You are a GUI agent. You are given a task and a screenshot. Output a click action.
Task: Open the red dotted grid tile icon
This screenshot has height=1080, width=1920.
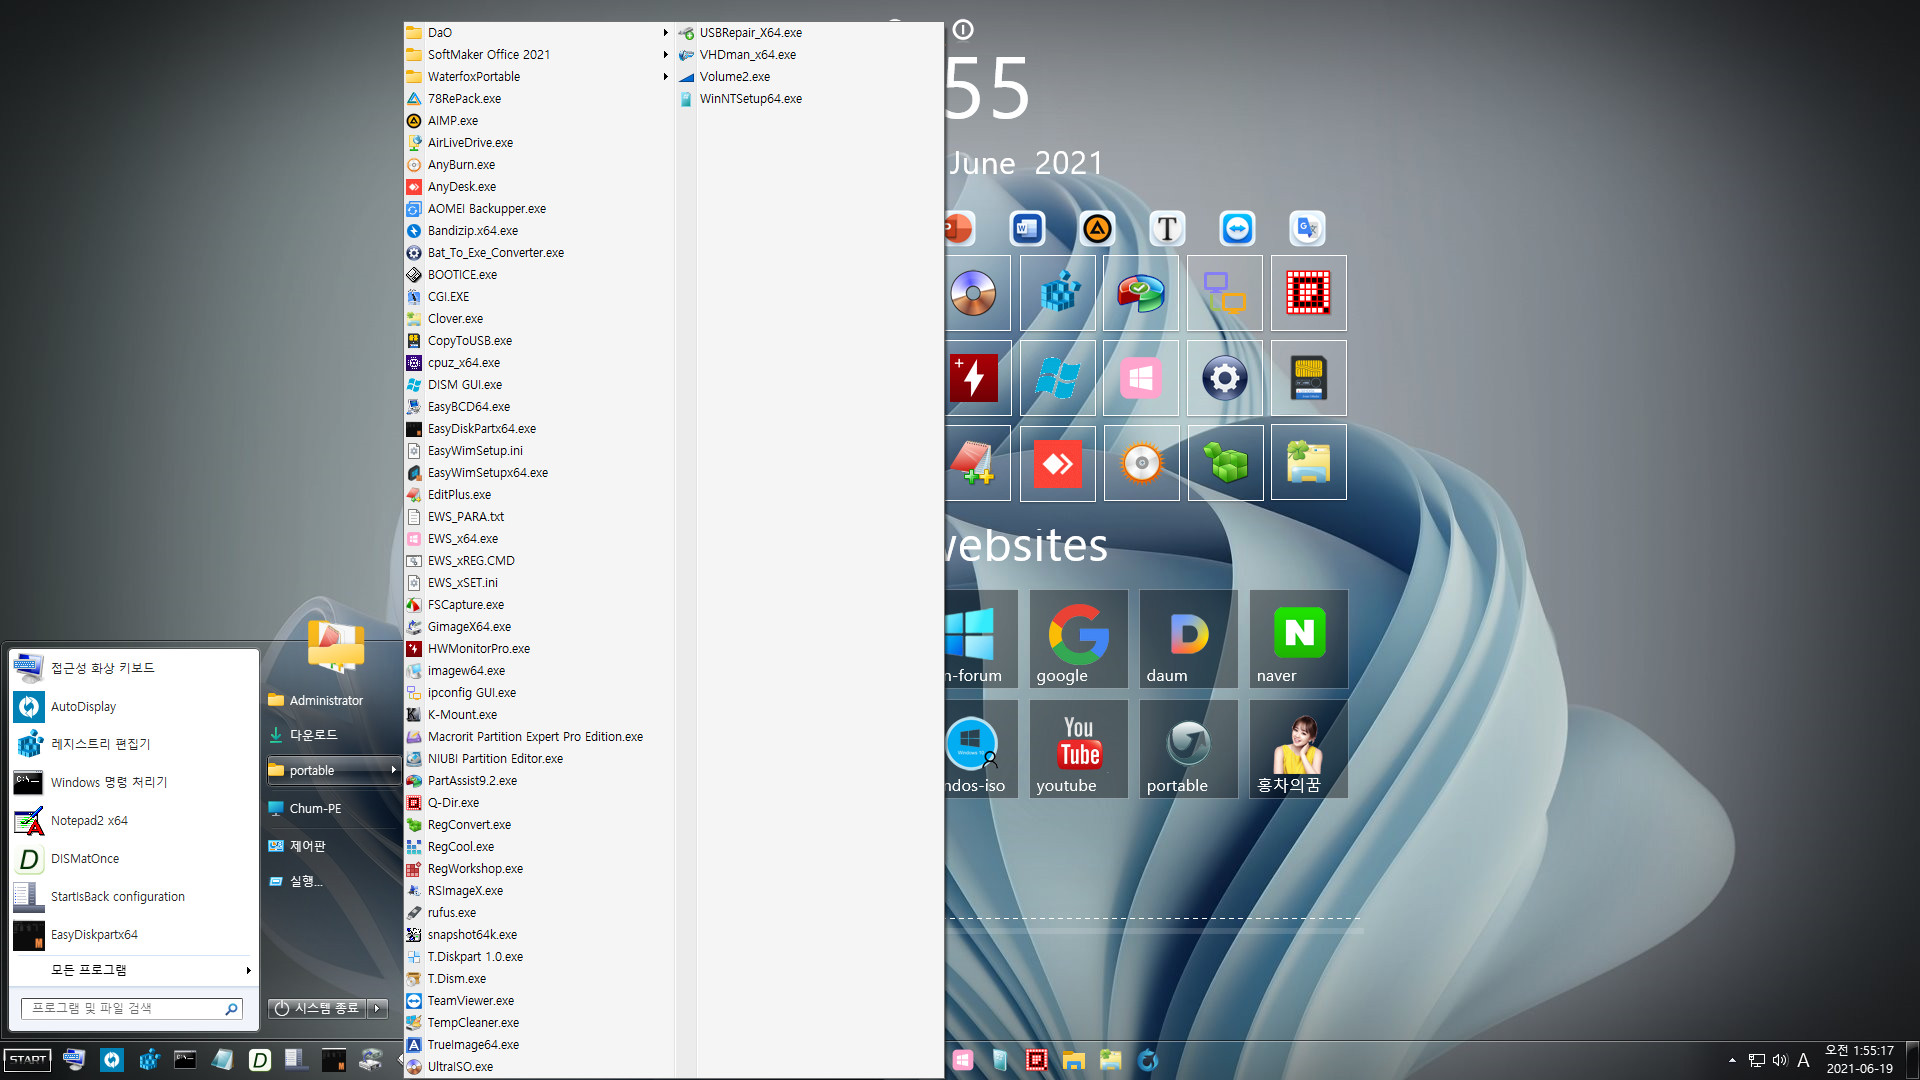click(1309, 293)
